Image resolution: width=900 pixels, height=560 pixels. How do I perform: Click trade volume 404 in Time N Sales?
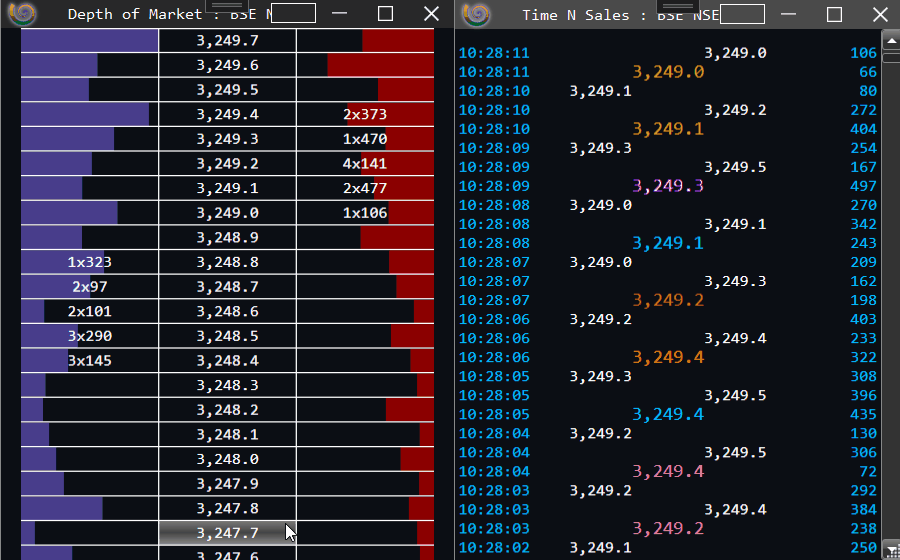point(863,129)
